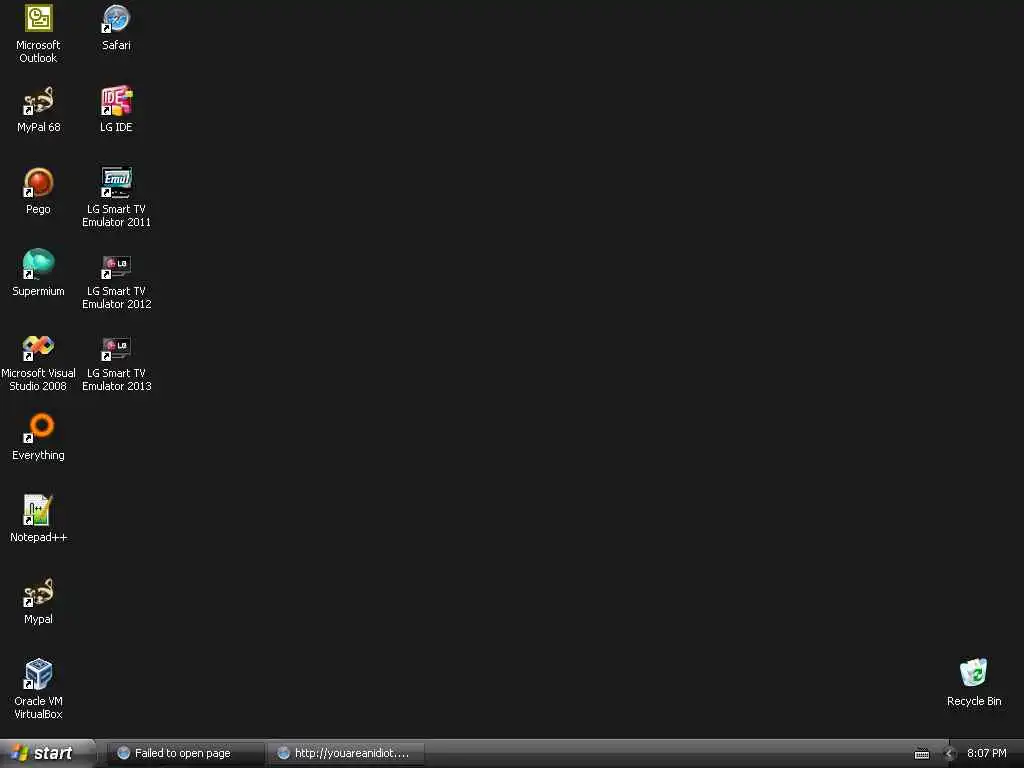The height and width of the screenshot is (768, 1024).
Task: Click the keyboard tray icon
Action: tap(922, 754)
